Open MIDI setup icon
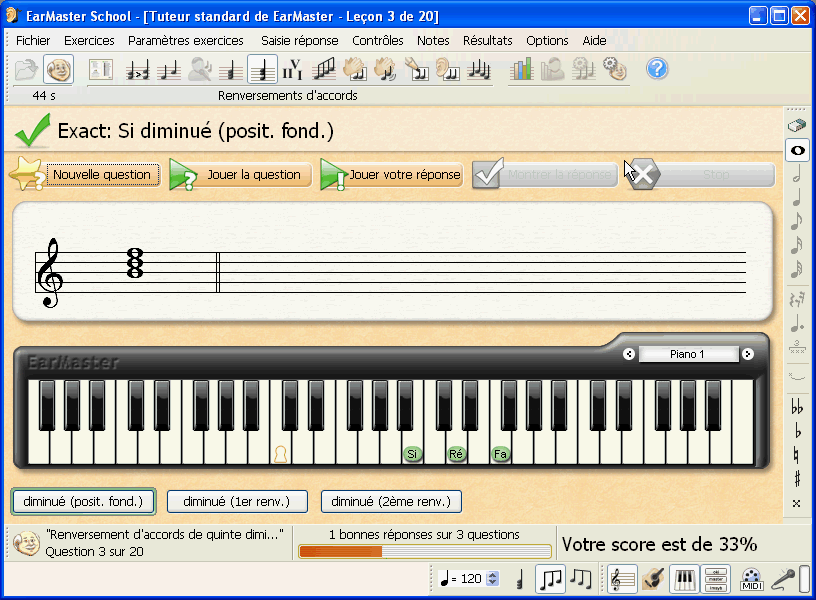Screen dimensions: 816x600 click(x=751, y=579)
